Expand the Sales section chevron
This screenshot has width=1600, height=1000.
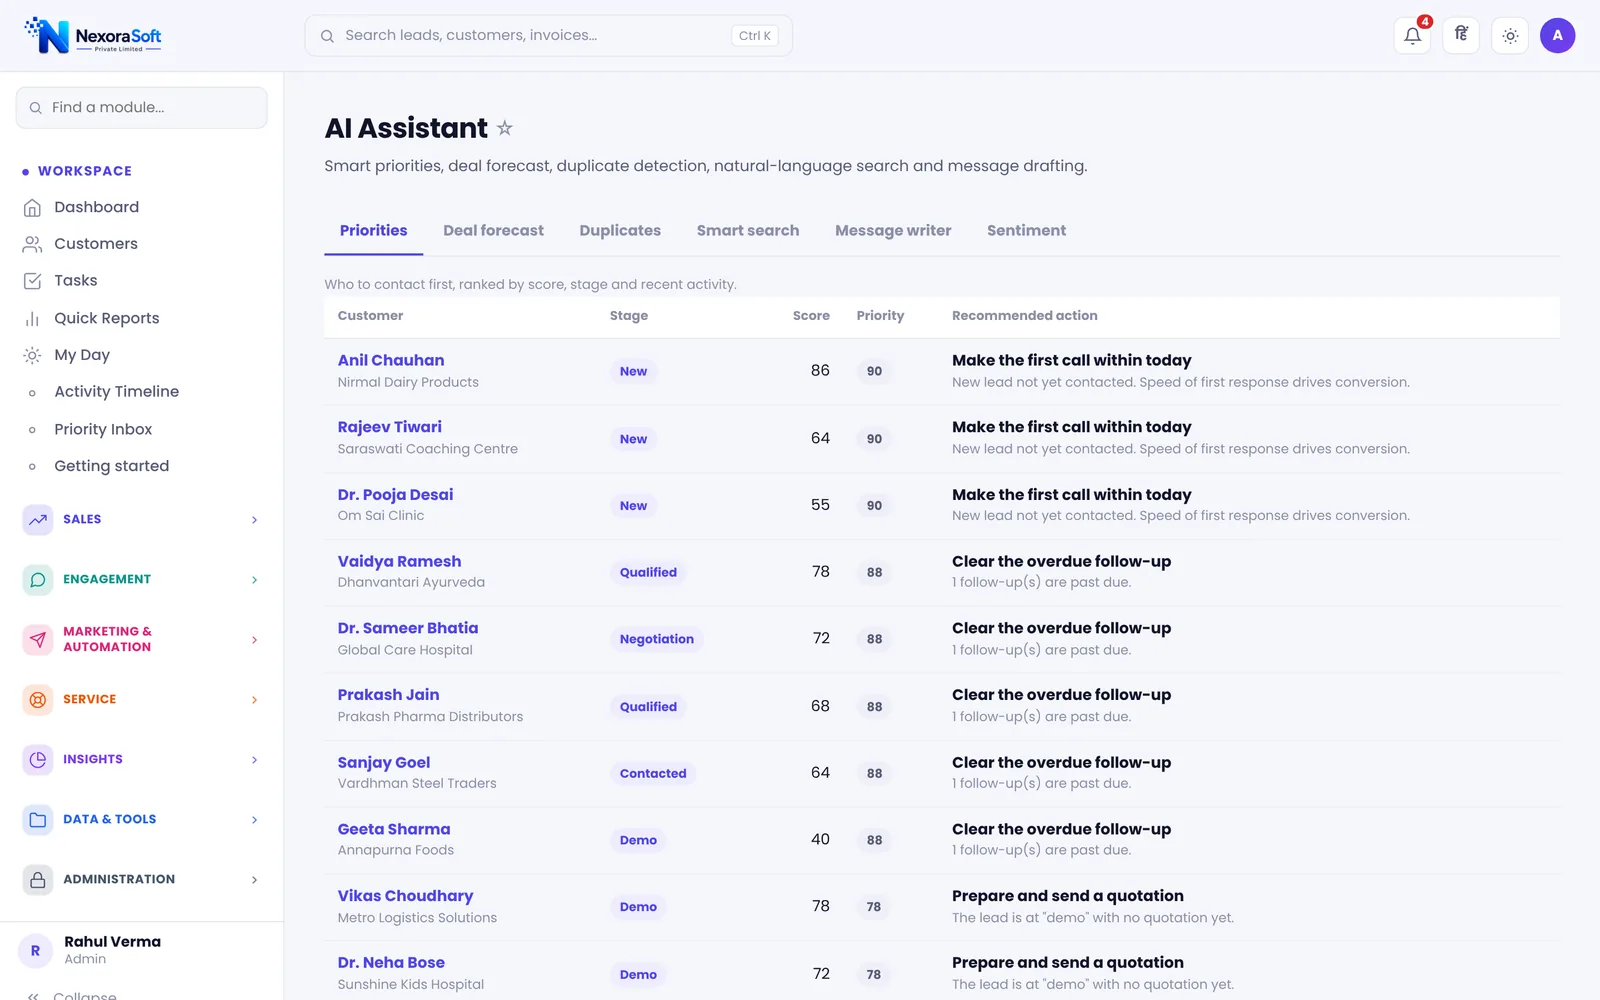254,520
